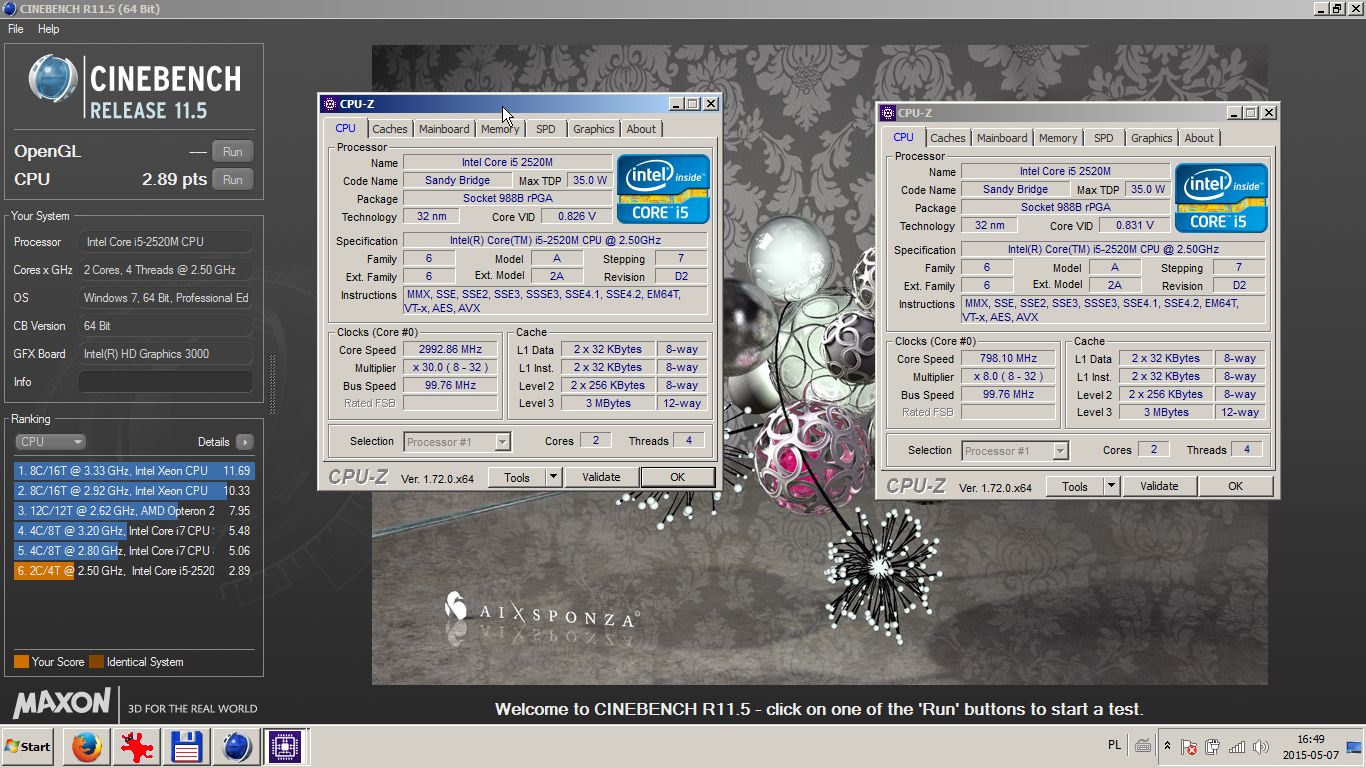Click the left CPU-Z title bar icon
The width and height of the screenshot is (1366, 768).
coord(329,104)
